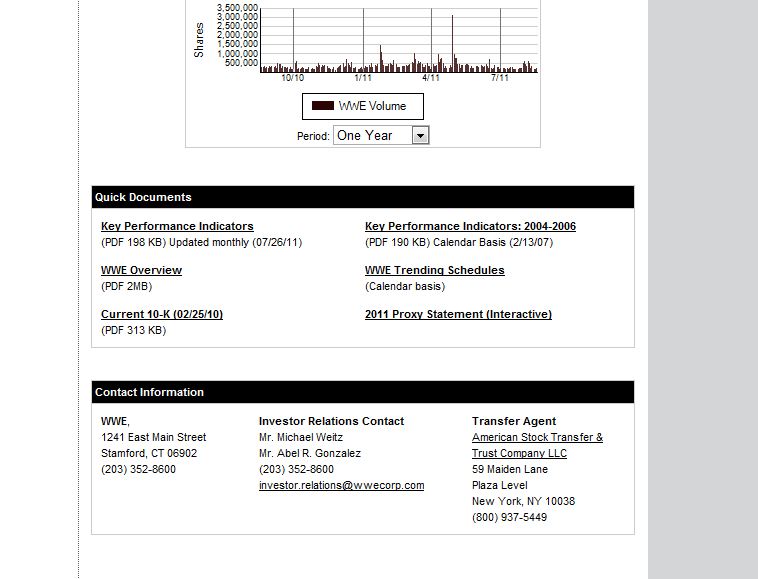Select the '(PDF 2MB)' text
Viewport: 758px width, 579px height.
pos(127,286)
